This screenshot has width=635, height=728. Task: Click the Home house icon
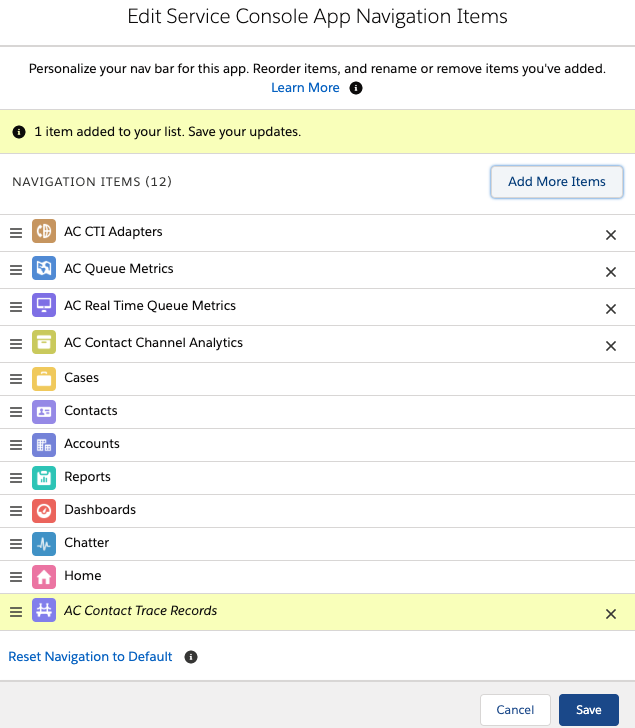point(44,577)
